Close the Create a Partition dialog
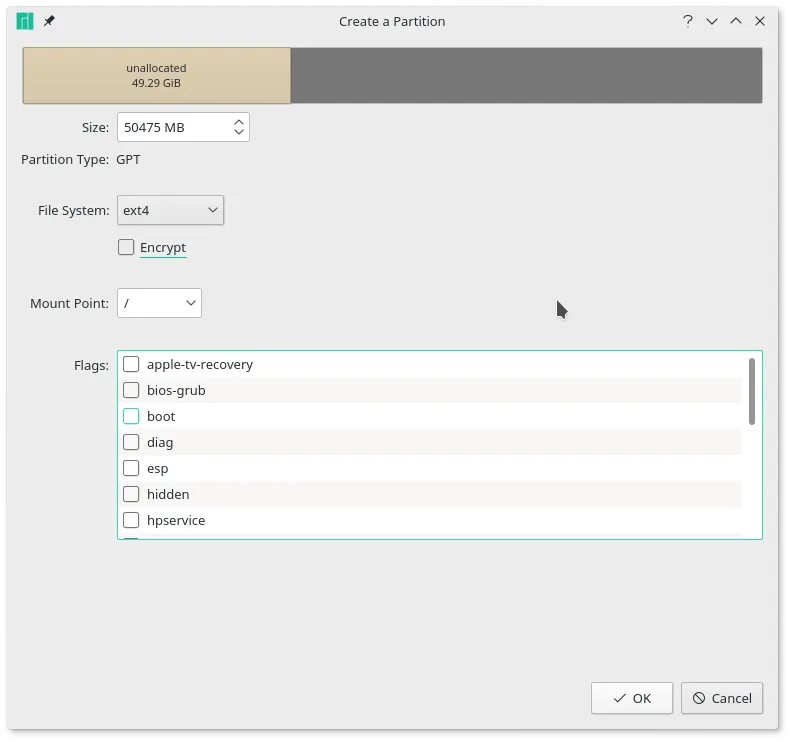The width and height of the screenshot is (791, 742). coord(761,21)
